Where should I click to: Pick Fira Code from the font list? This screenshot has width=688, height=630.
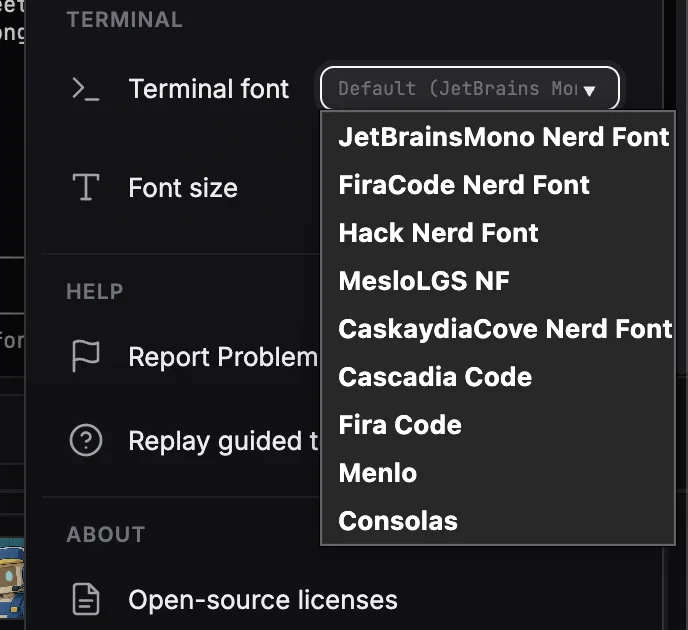click(498, 425)
